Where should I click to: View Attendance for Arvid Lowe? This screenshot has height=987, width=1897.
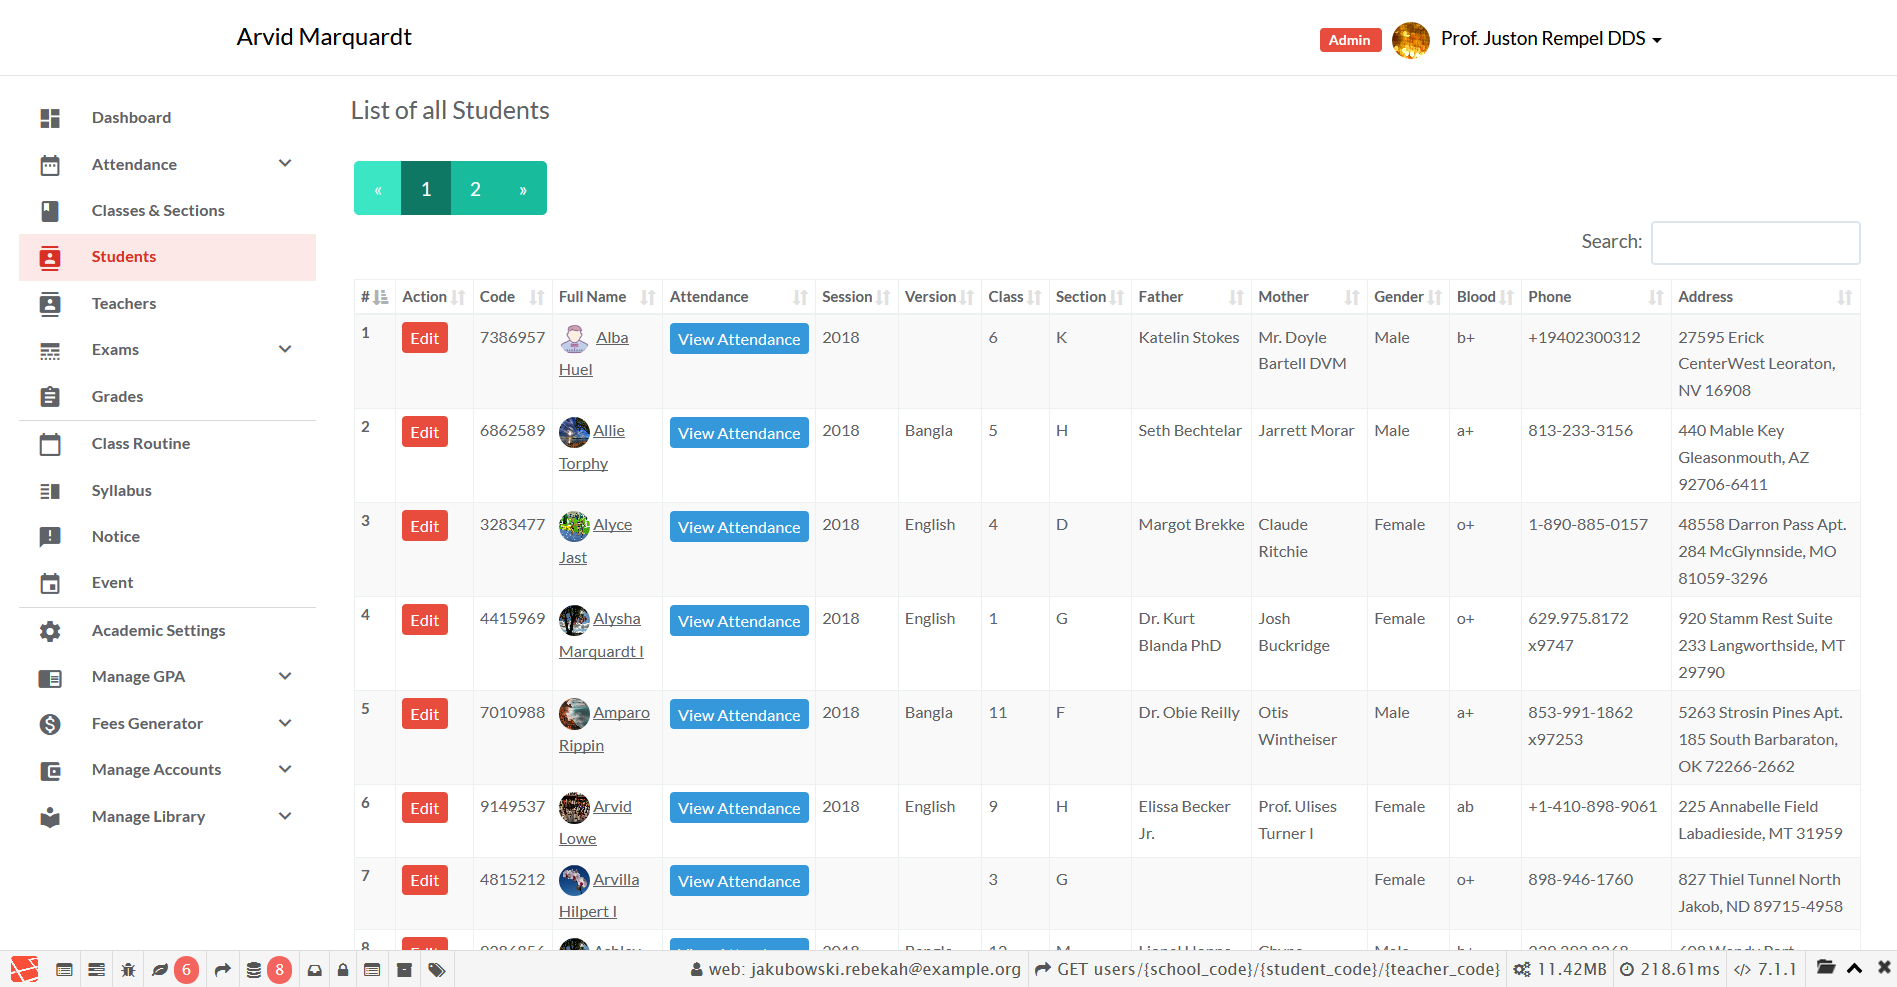click(x=739, y=808)
